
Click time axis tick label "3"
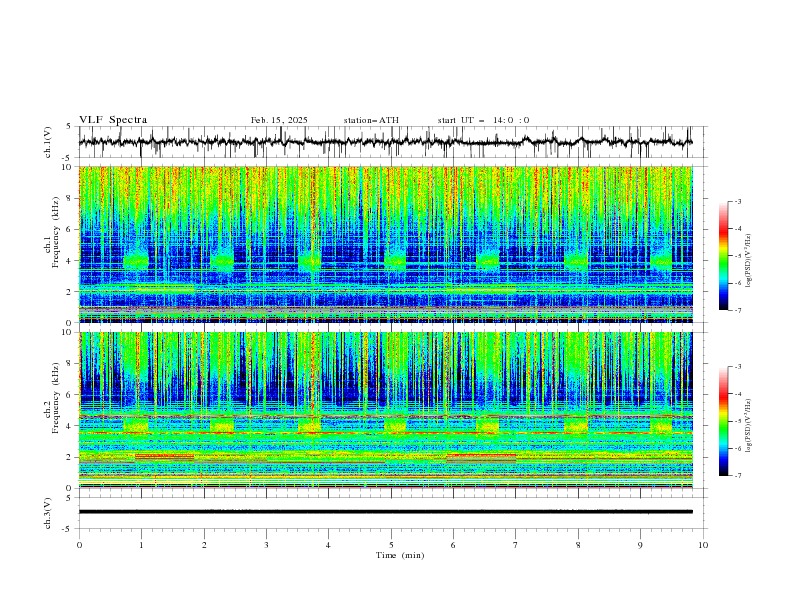tap(266, 545)
